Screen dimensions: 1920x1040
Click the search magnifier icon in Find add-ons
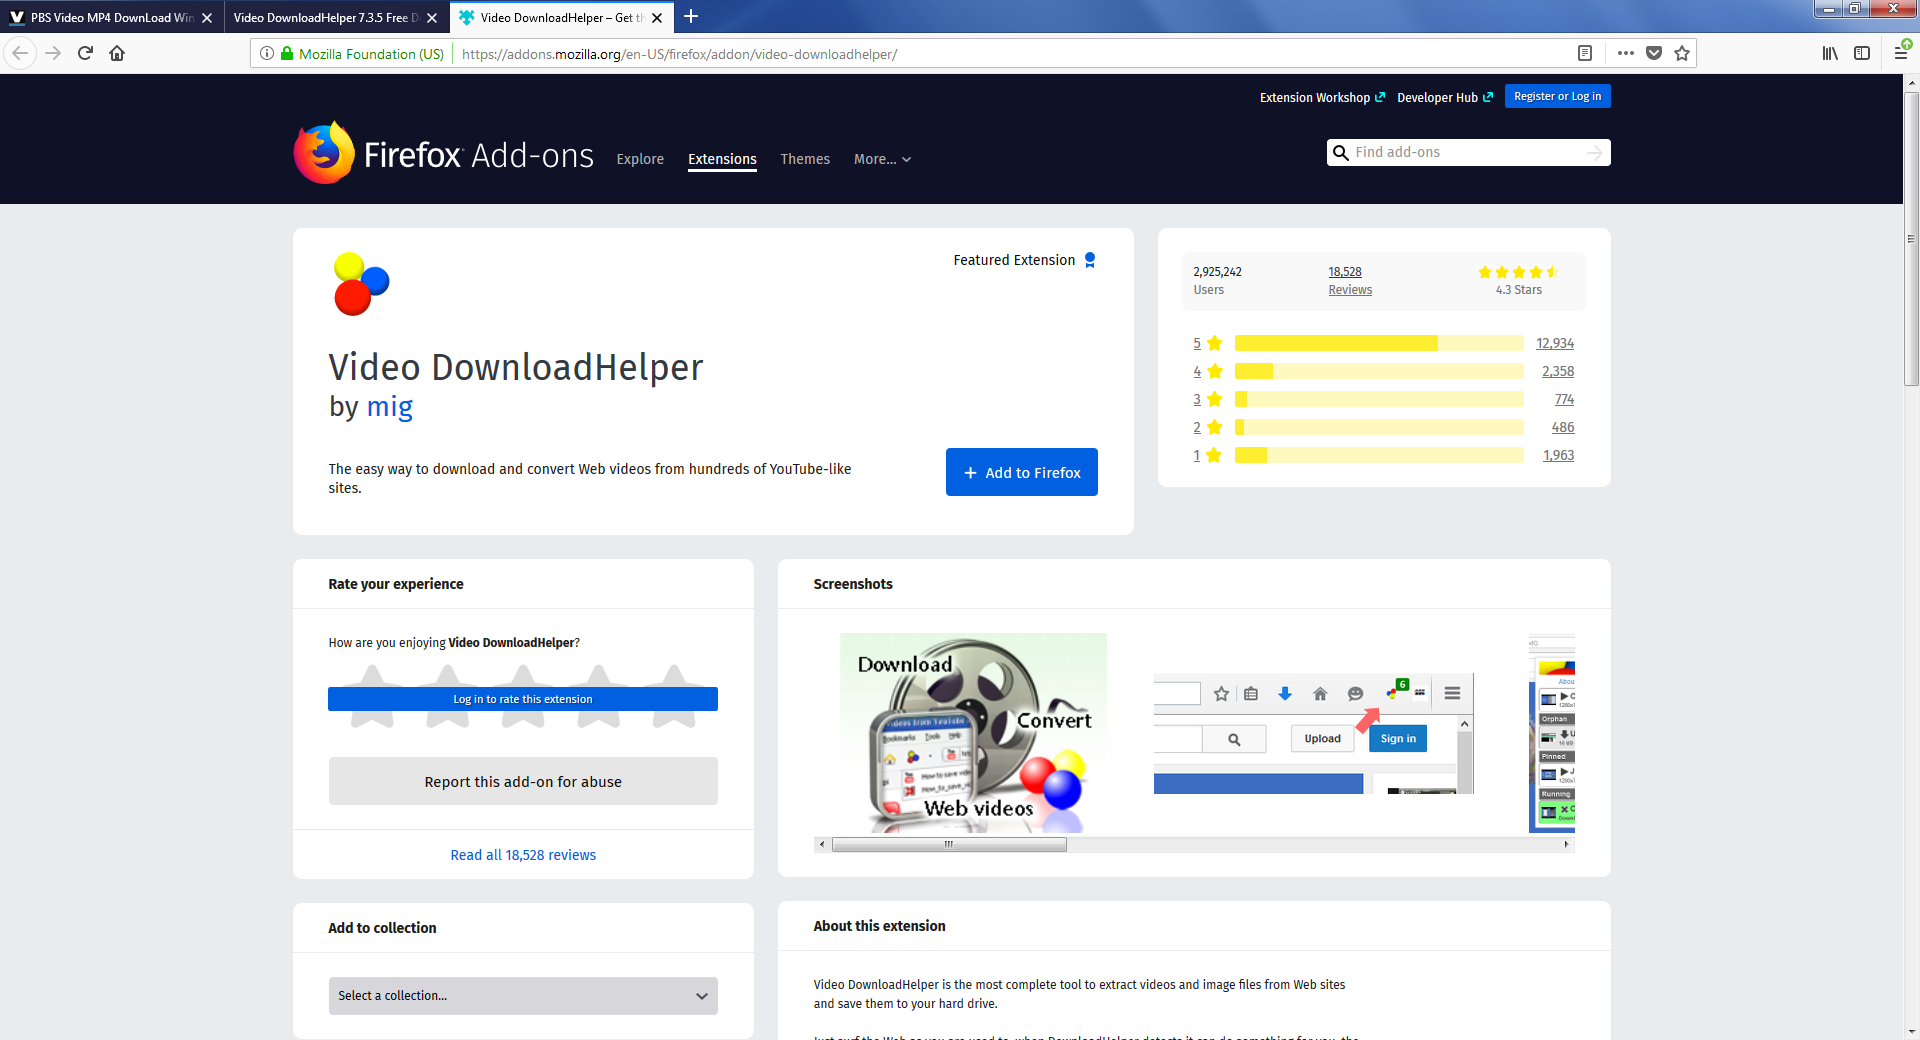(x=1341, y=152)
